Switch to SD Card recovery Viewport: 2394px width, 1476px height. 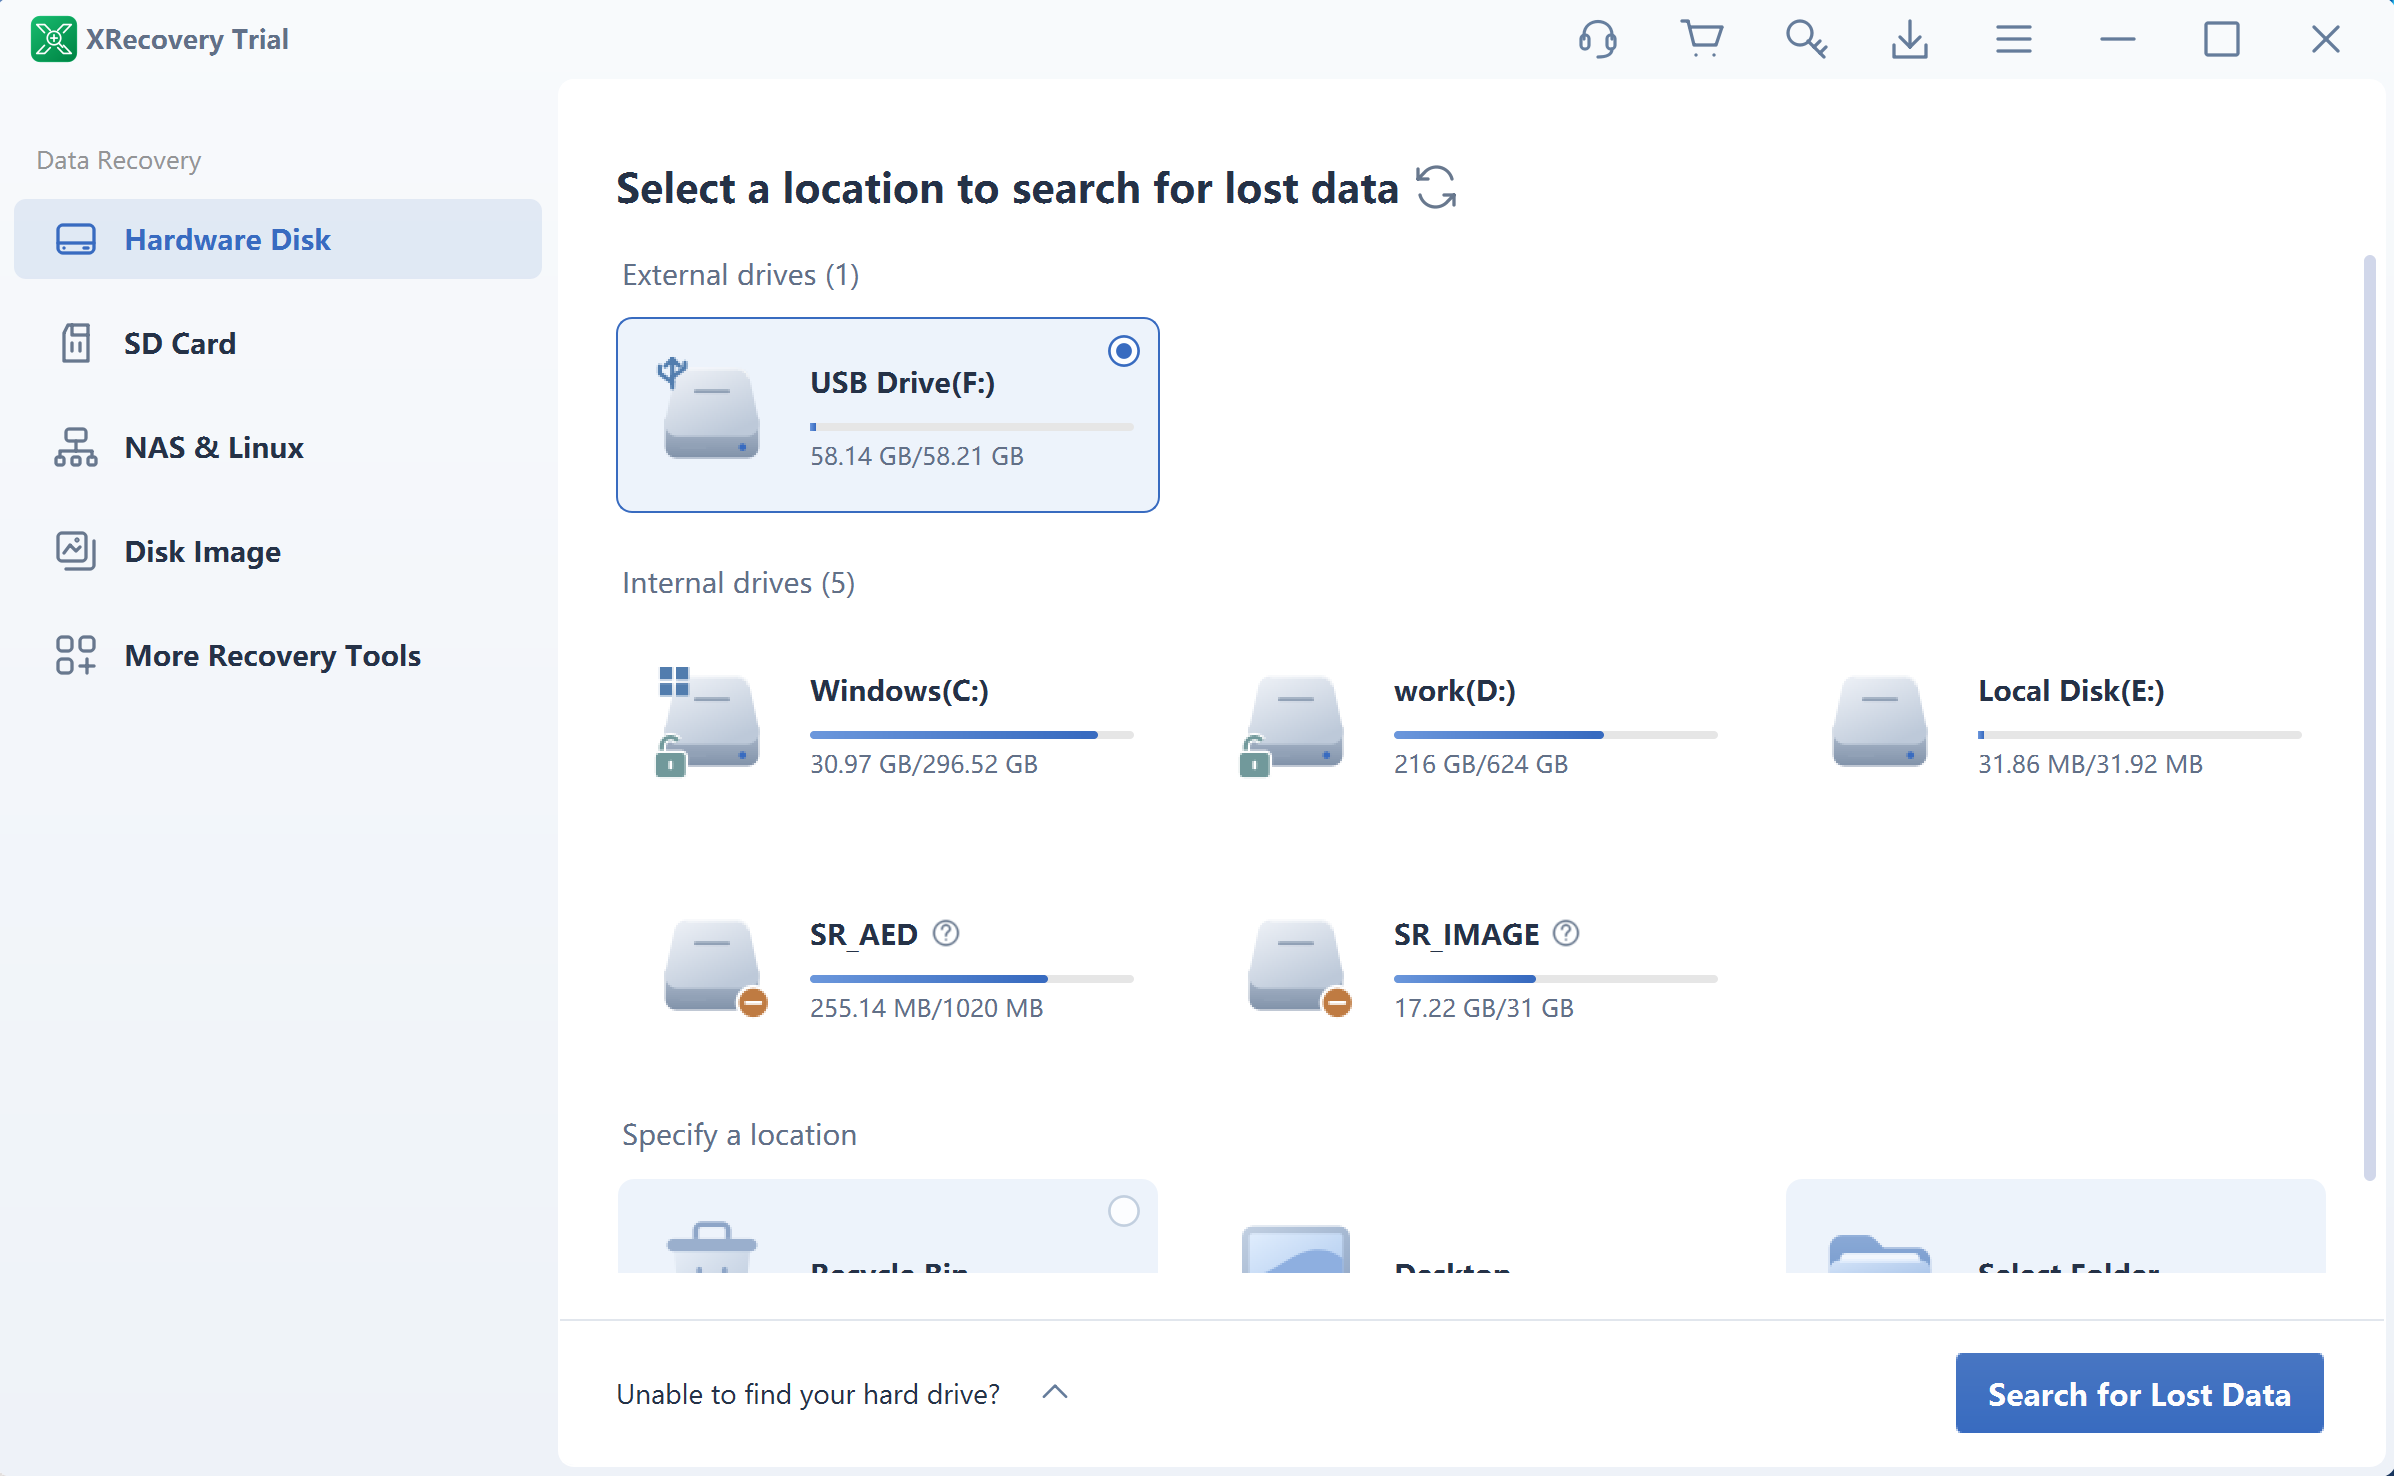(x=278, y=343)
